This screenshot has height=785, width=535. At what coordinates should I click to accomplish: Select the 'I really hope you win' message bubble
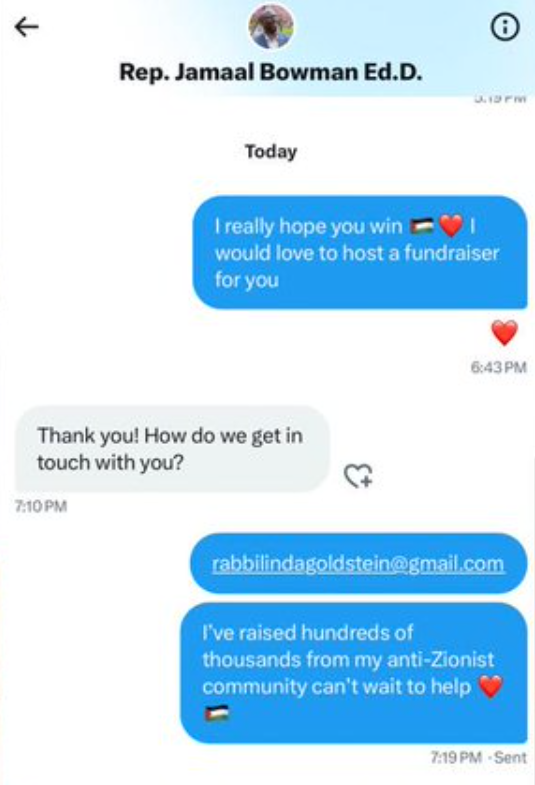360,252
